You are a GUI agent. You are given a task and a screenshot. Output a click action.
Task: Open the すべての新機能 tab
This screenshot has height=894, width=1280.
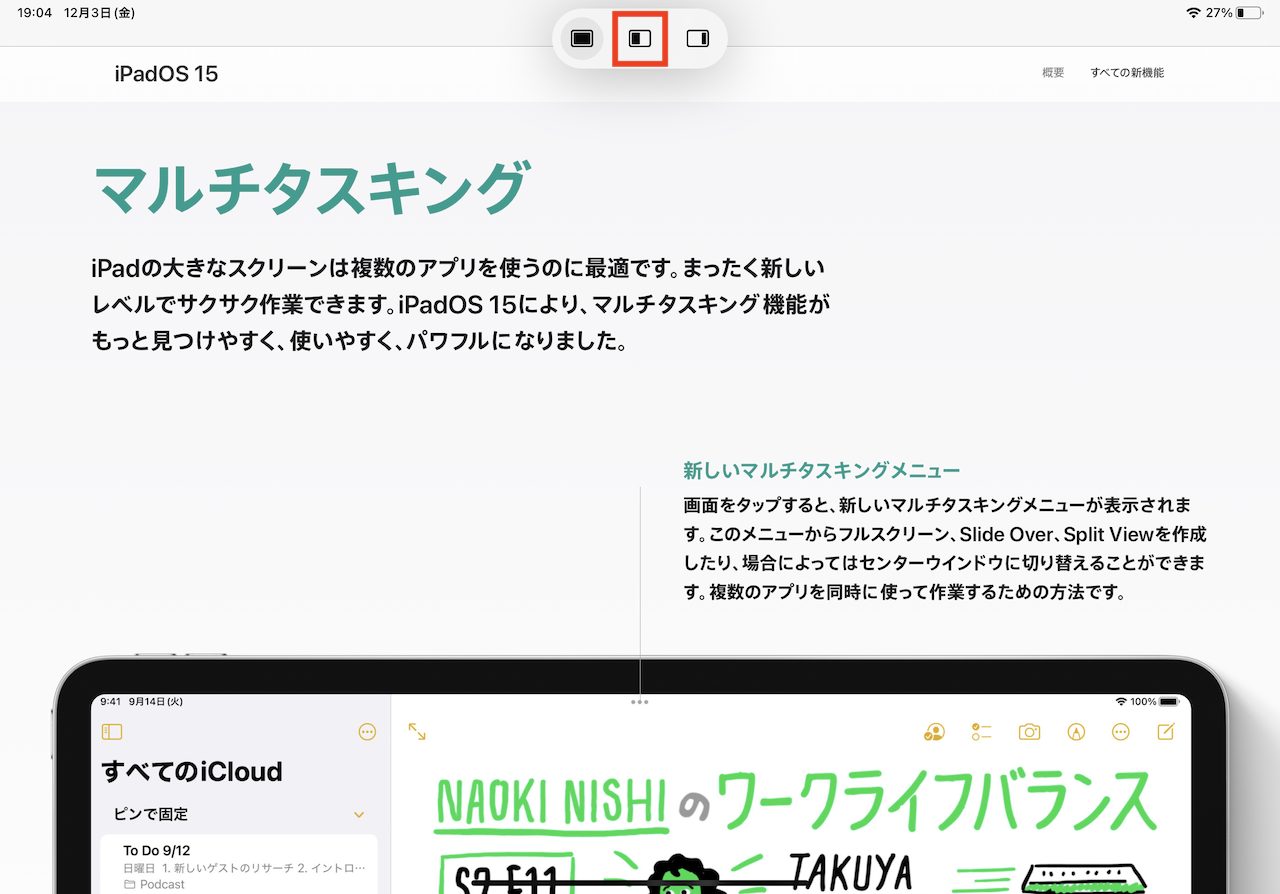tap(1127, 73)
